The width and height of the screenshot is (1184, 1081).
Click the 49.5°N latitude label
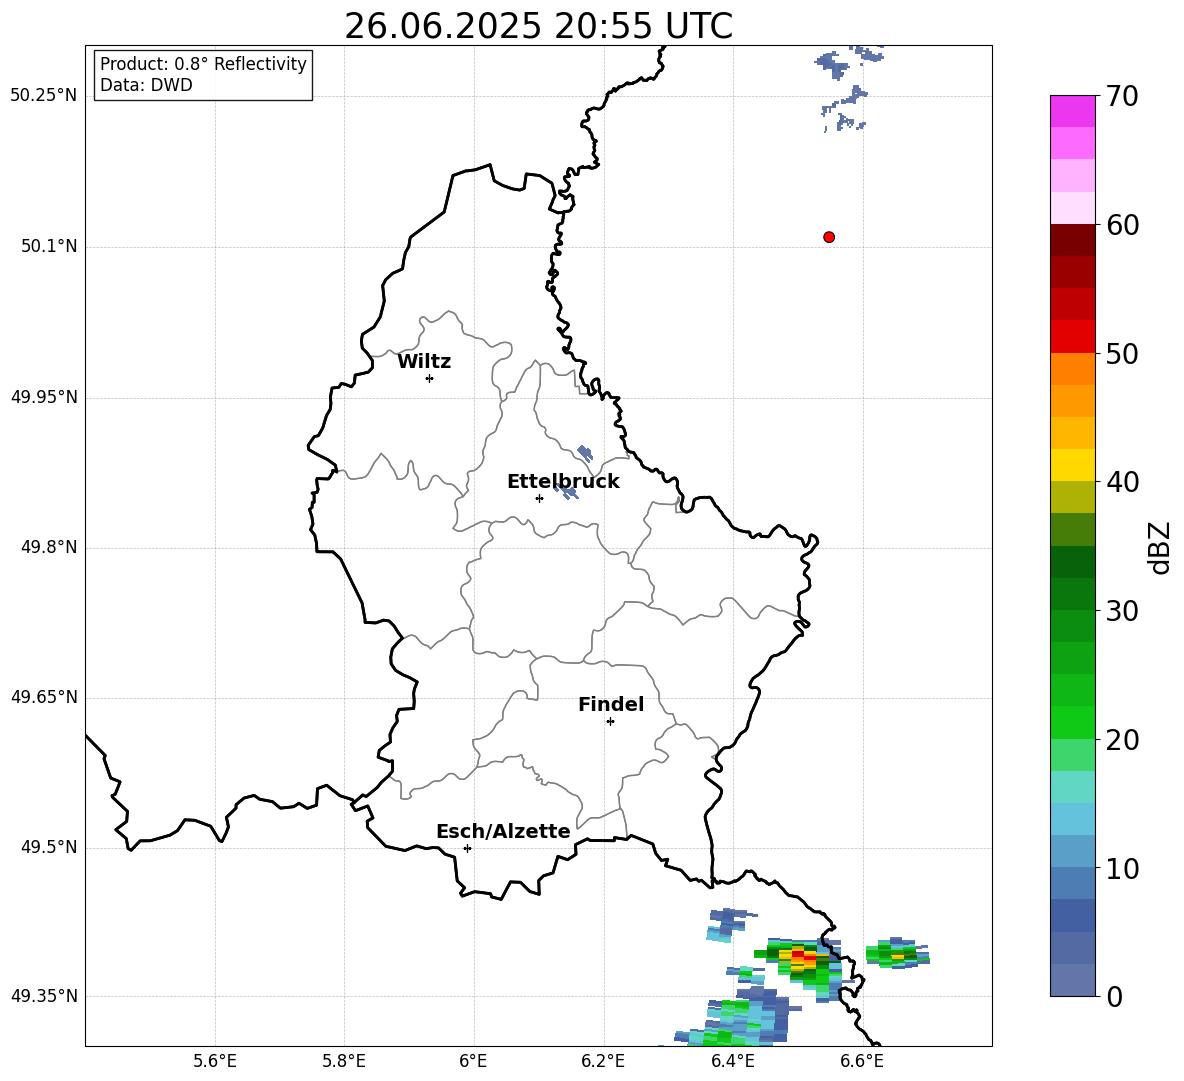pos(49,847)
